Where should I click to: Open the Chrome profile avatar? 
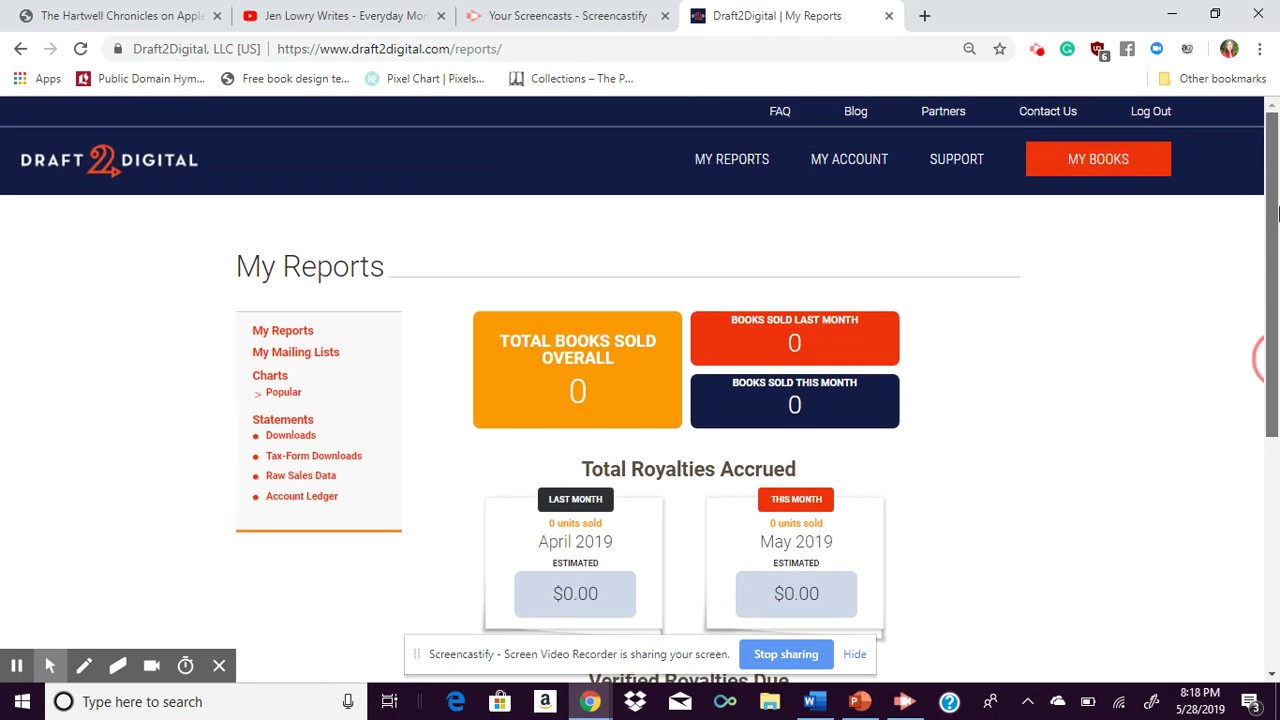1229,48
